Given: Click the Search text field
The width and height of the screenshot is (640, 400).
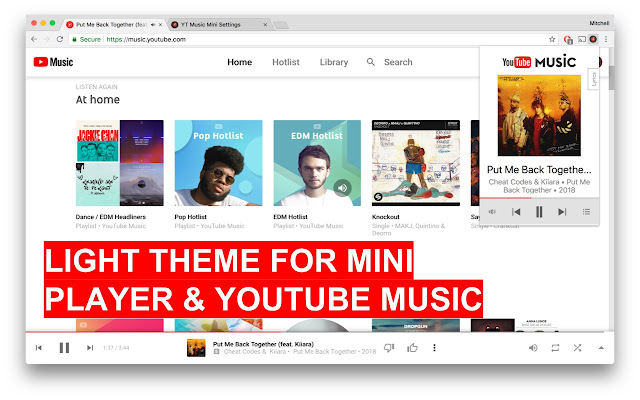Looking at the screenshot, I should (398, 62).
